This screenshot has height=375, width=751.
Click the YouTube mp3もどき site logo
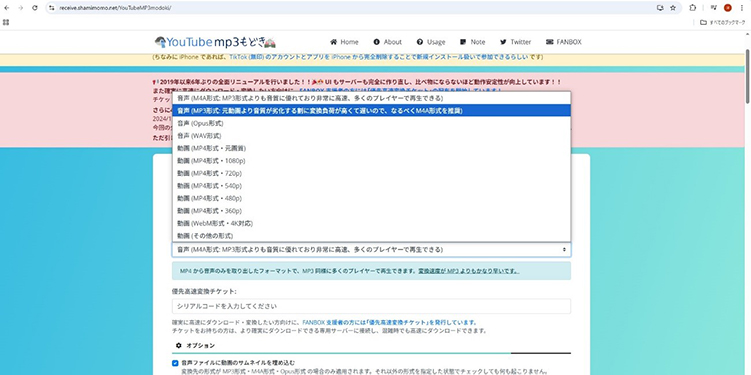click(215, 42)
